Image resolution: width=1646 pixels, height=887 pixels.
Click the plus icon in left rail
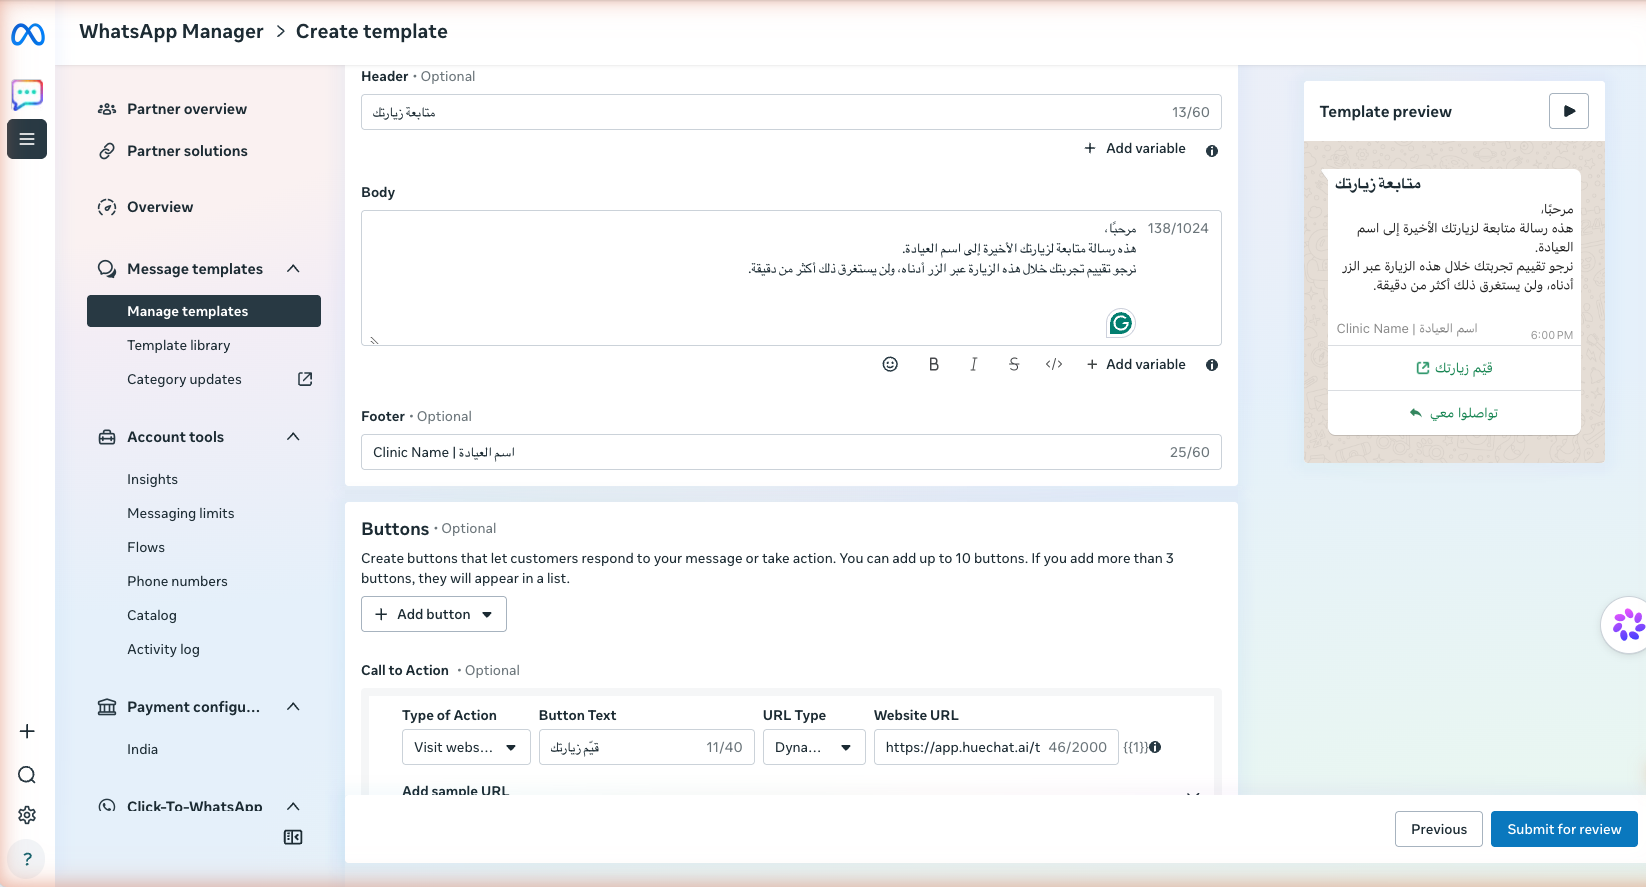tap(27, 731)
